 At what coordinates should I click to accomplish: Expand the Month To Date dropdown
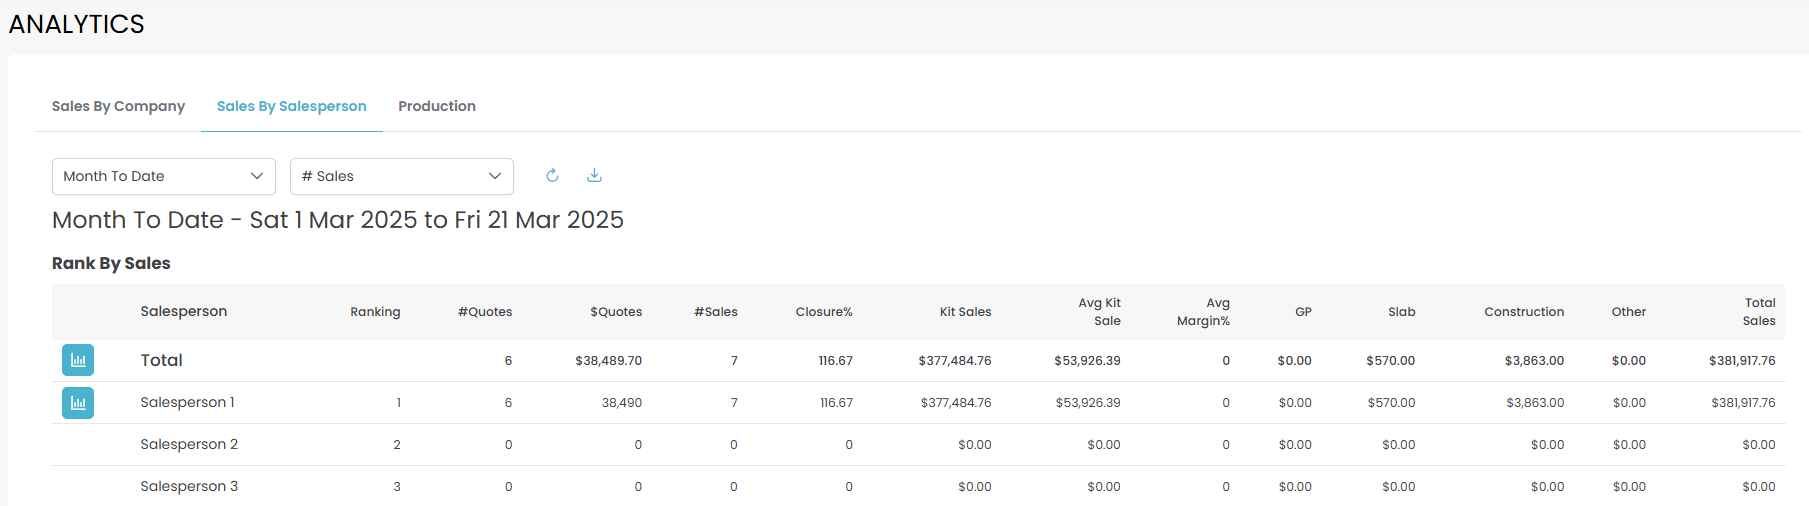[163, 176]
